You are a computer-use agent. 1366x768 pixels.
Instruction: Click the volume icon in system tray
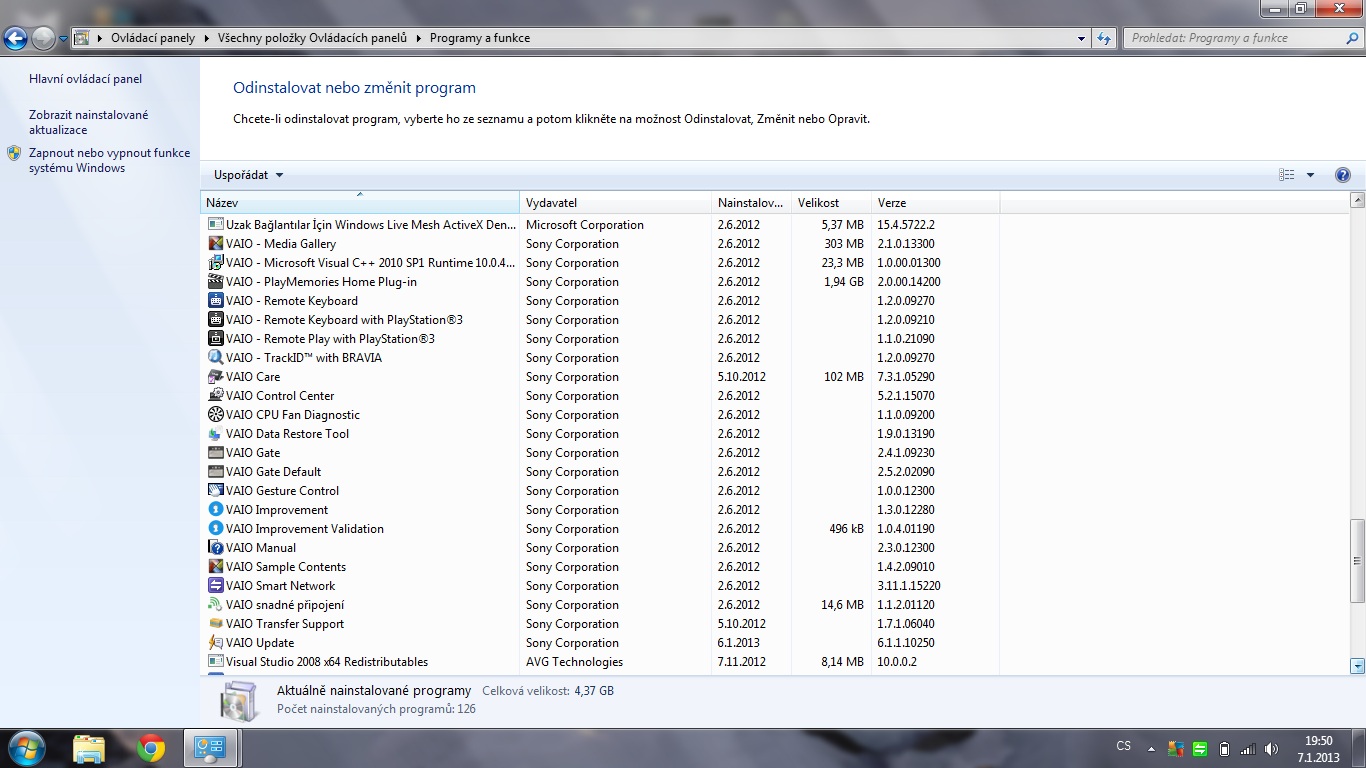click(x=1271, y=748)
